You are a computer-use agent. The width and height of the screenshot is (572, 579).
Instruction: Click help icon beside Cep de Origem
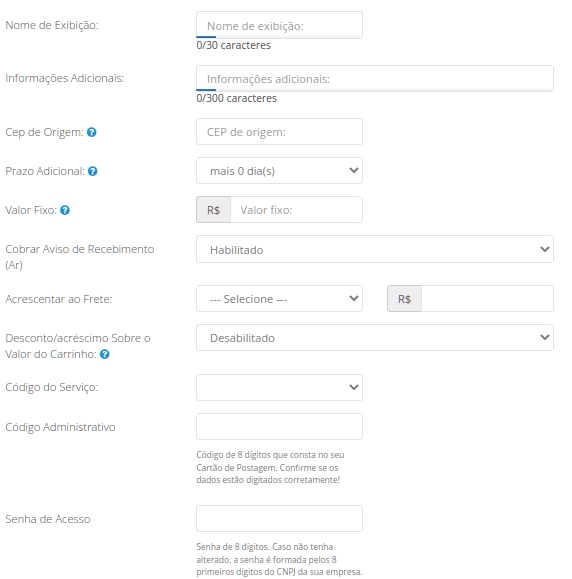[x=92, y=132]
